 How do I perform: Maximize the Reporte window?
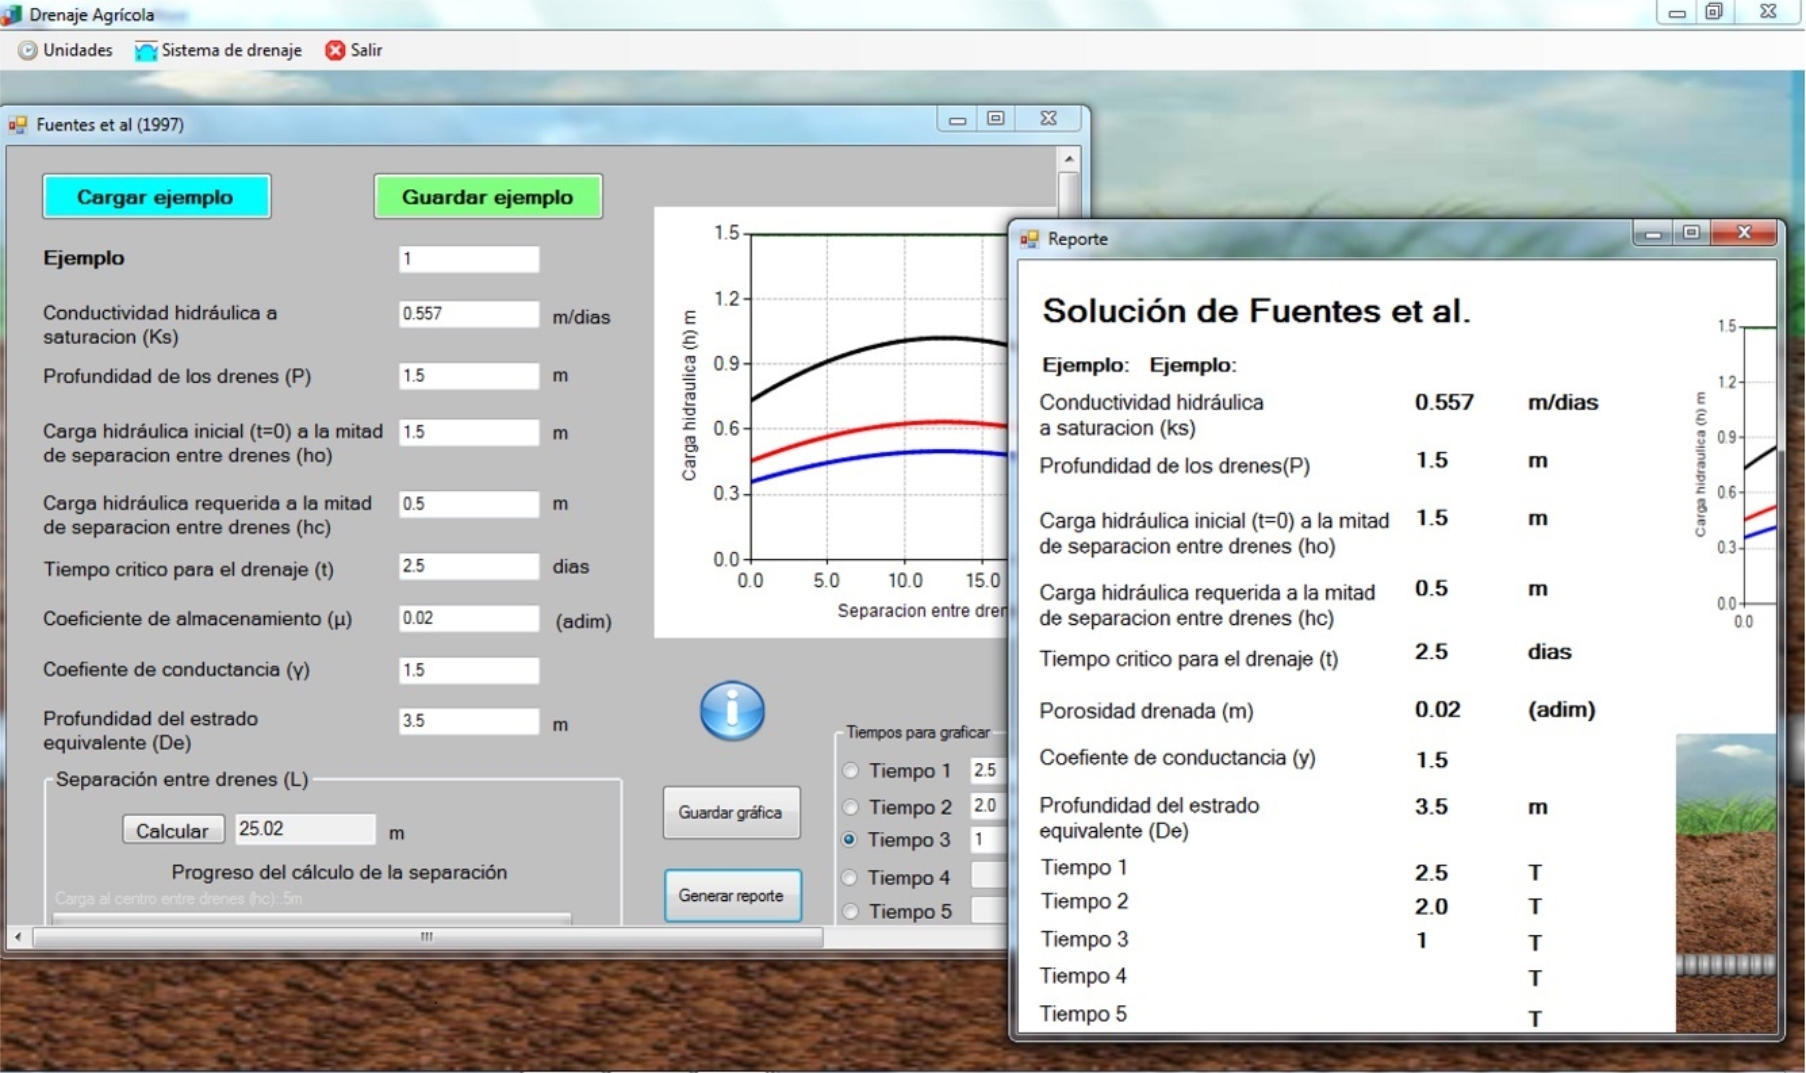coord(1691,233)
